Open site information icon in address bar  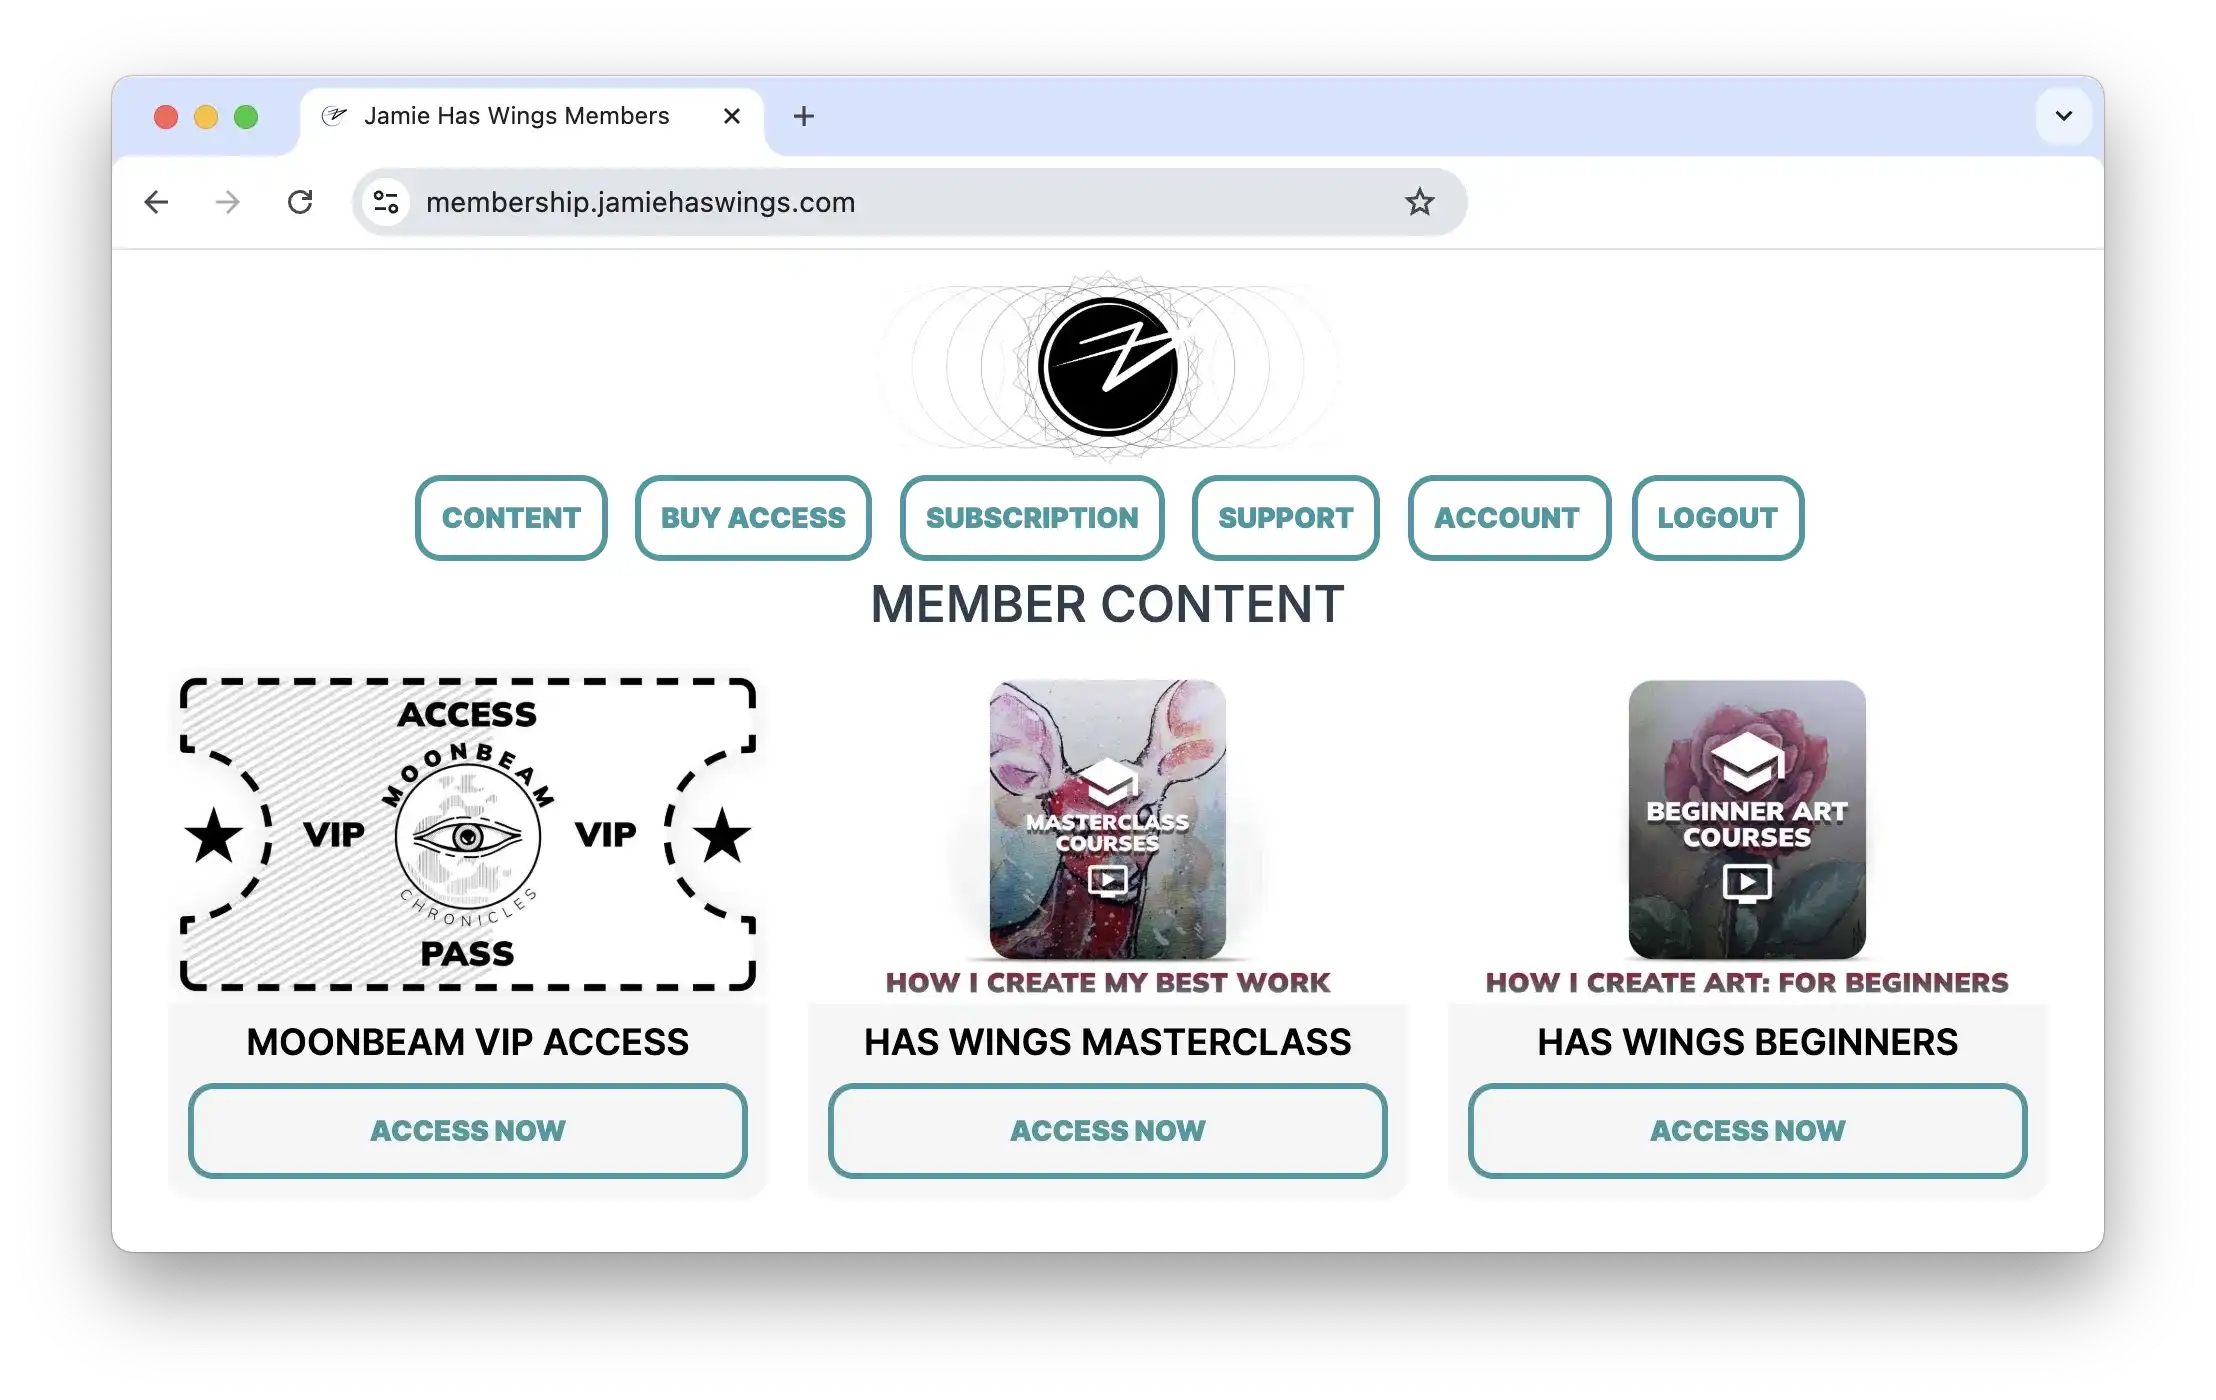386,202
